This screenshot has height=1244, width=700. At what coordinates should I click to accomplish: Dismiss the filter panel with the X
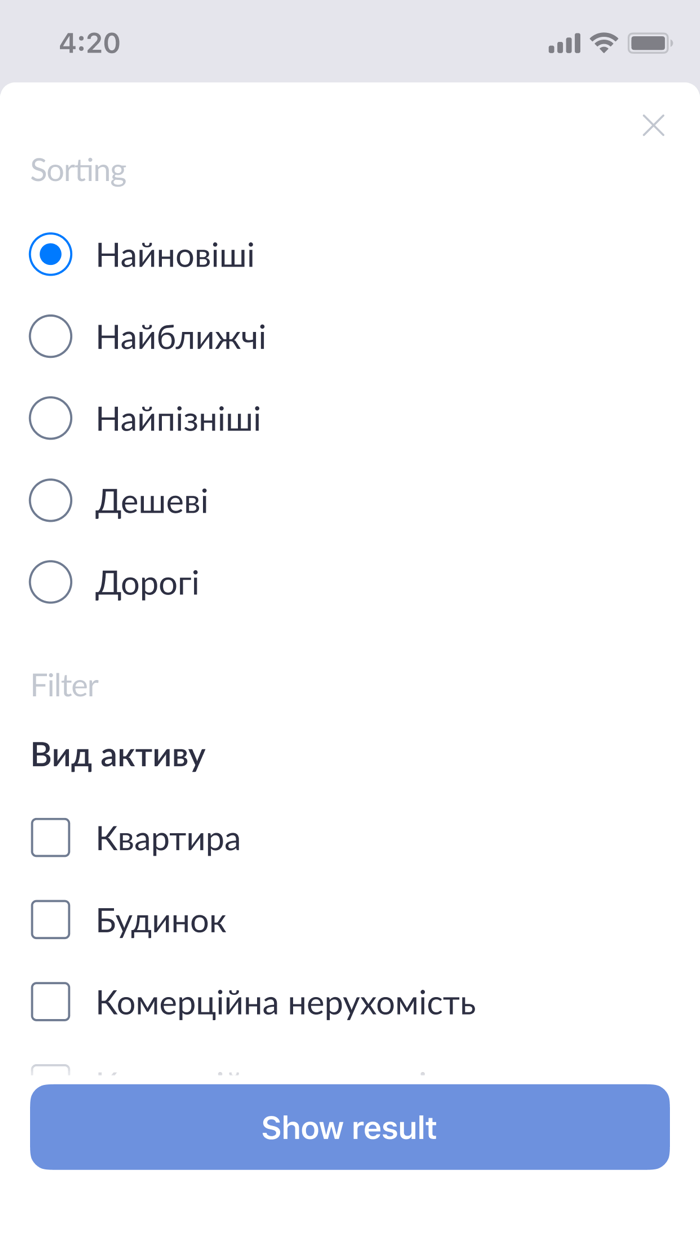pos(653,125)
